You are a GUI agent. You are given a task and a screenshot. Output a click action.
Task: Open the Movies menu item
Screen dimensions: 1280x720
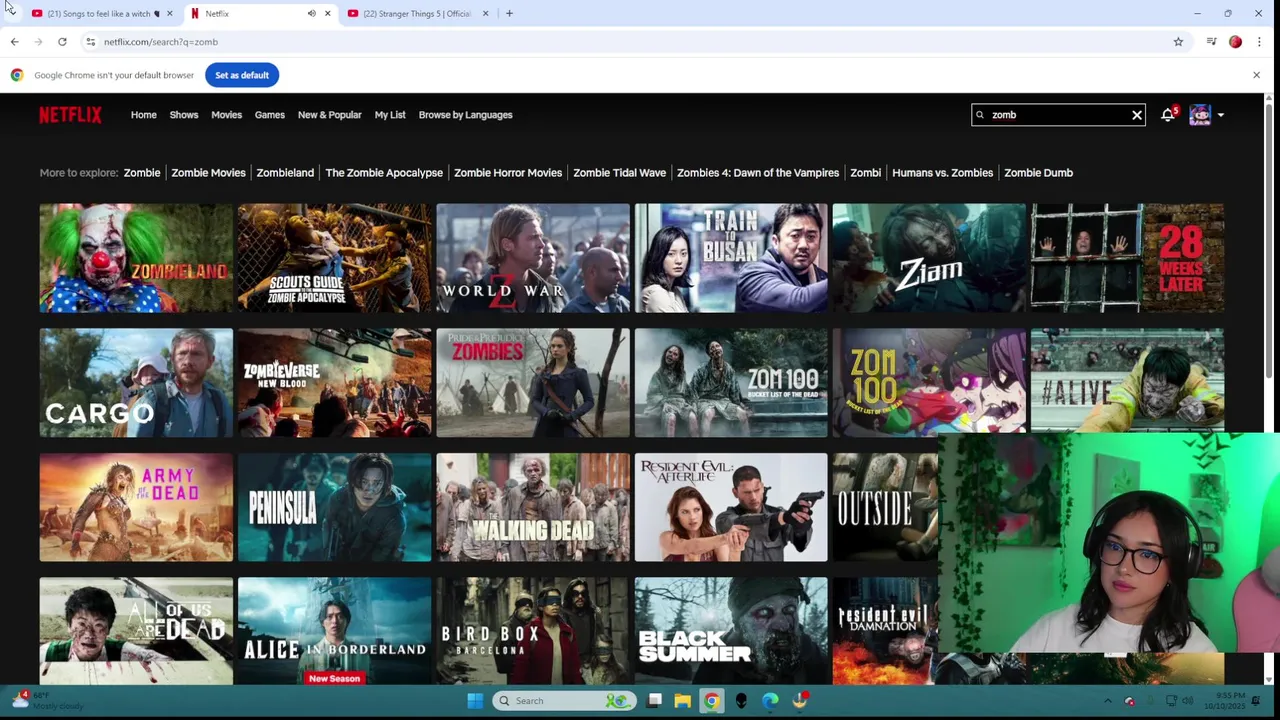pos(226,115)
